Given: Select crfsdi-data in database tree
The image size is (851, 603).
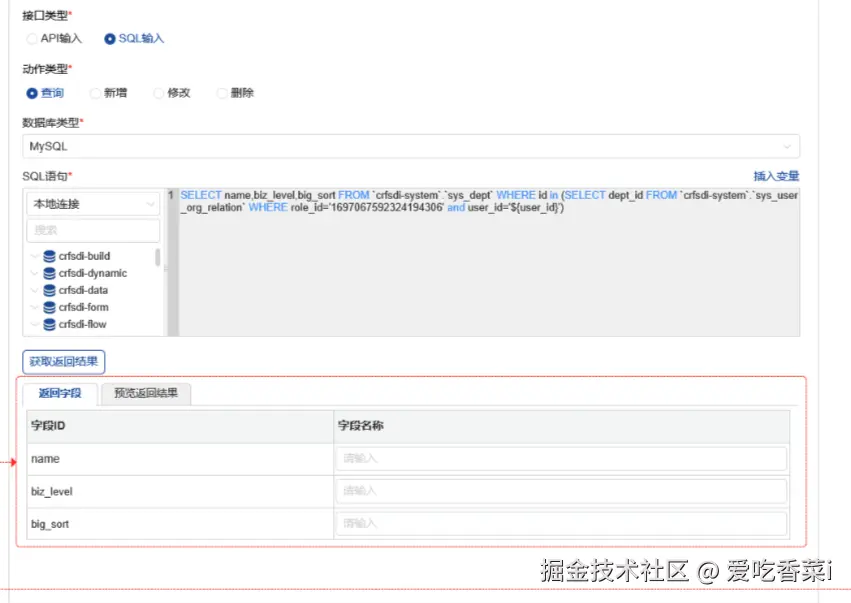Looking at the screenshot, I should coord(83,290).
